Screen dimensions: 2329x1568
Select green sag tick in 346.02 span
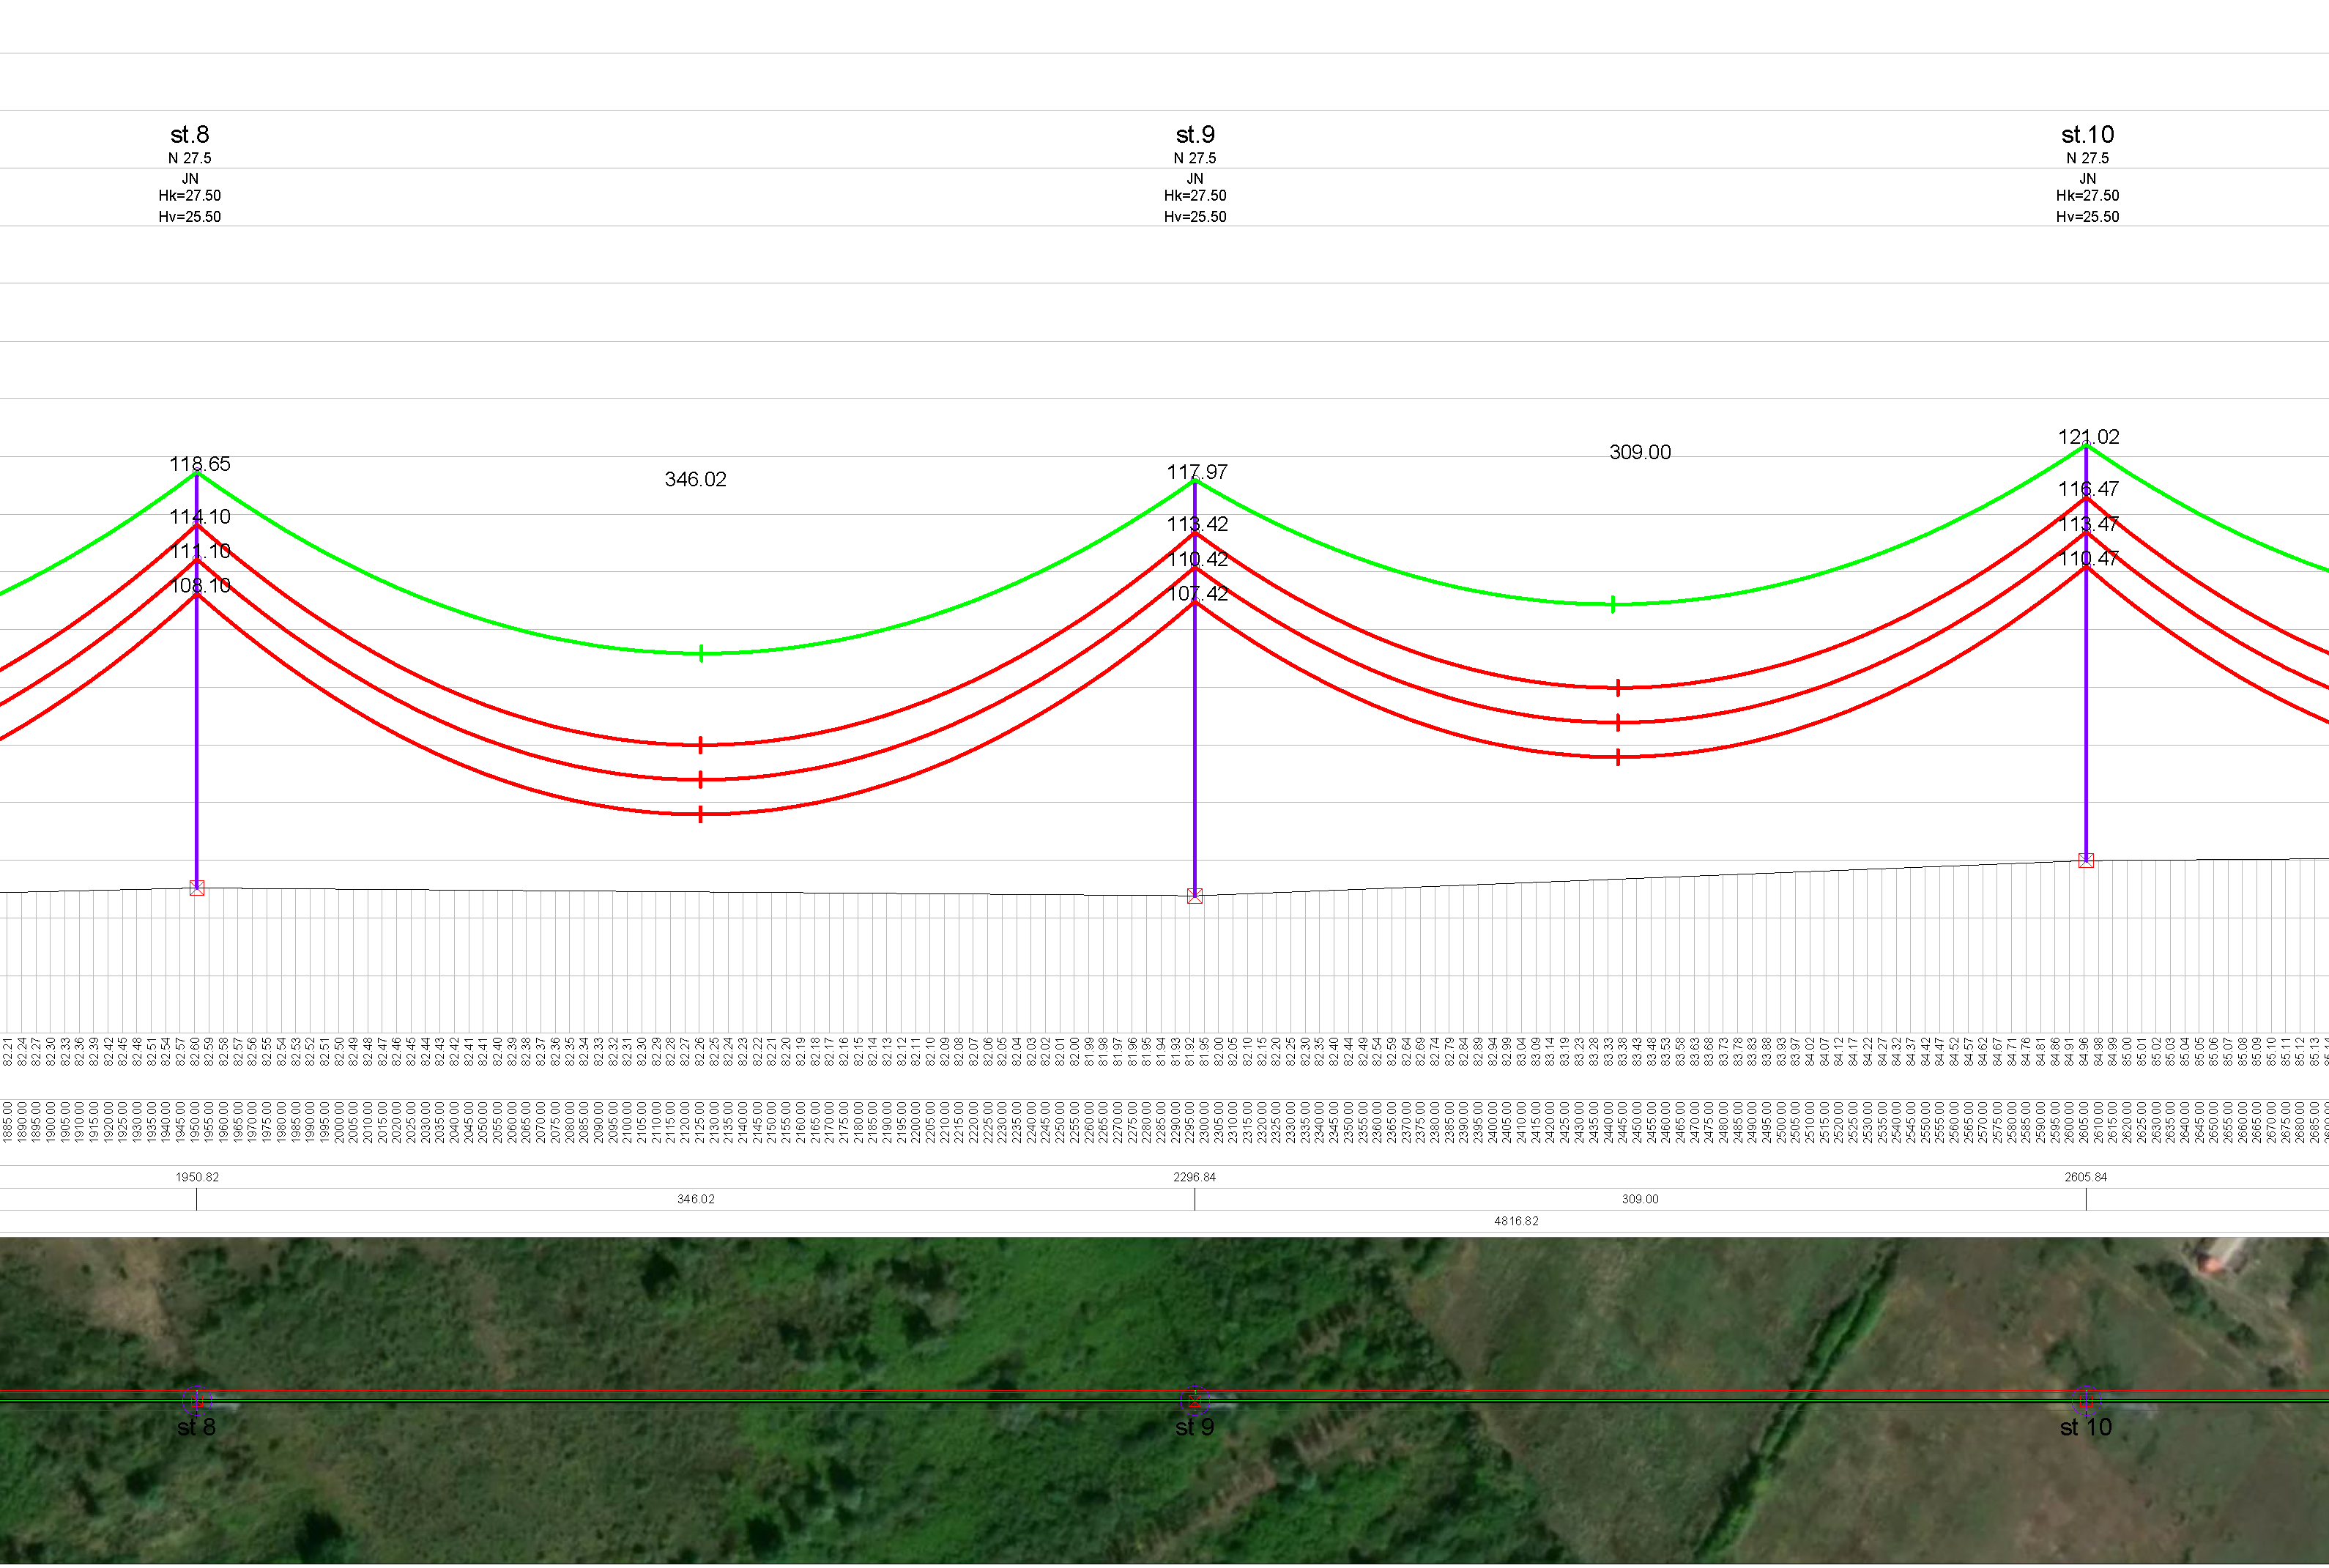(702, 654)
